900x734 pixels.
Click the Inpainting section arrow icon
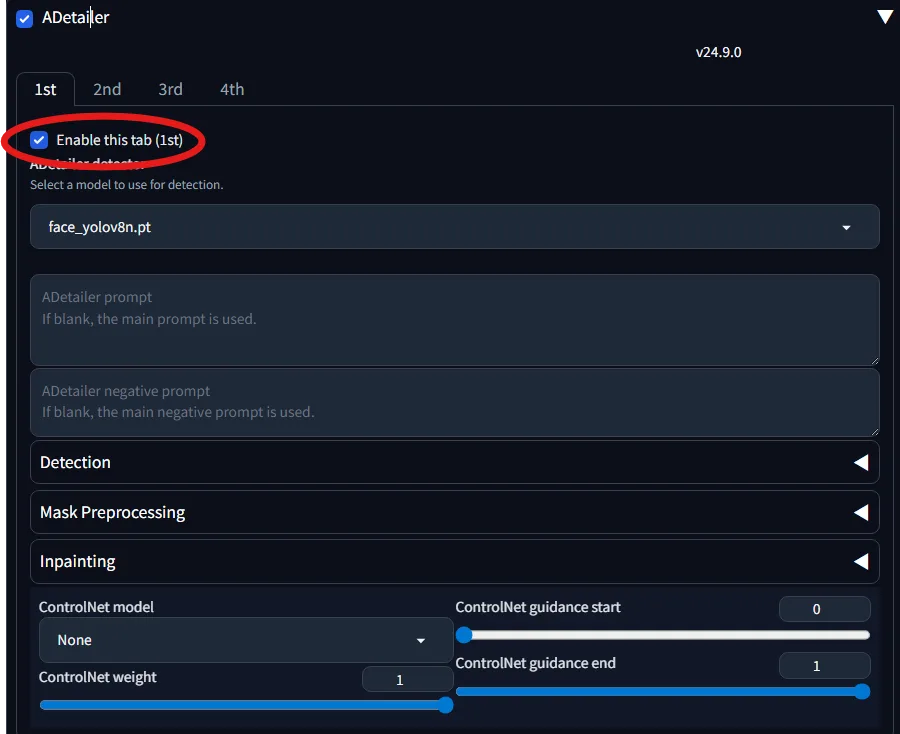[860, 562]
